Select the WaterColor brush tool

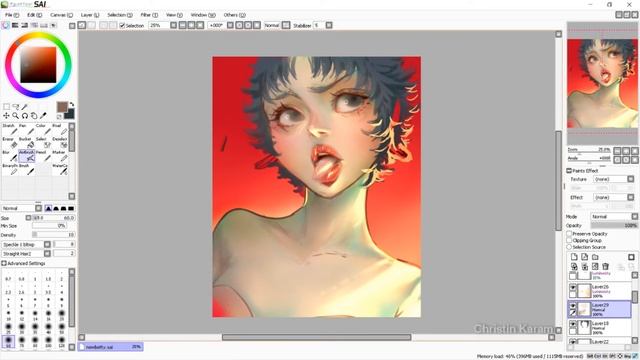60,169
